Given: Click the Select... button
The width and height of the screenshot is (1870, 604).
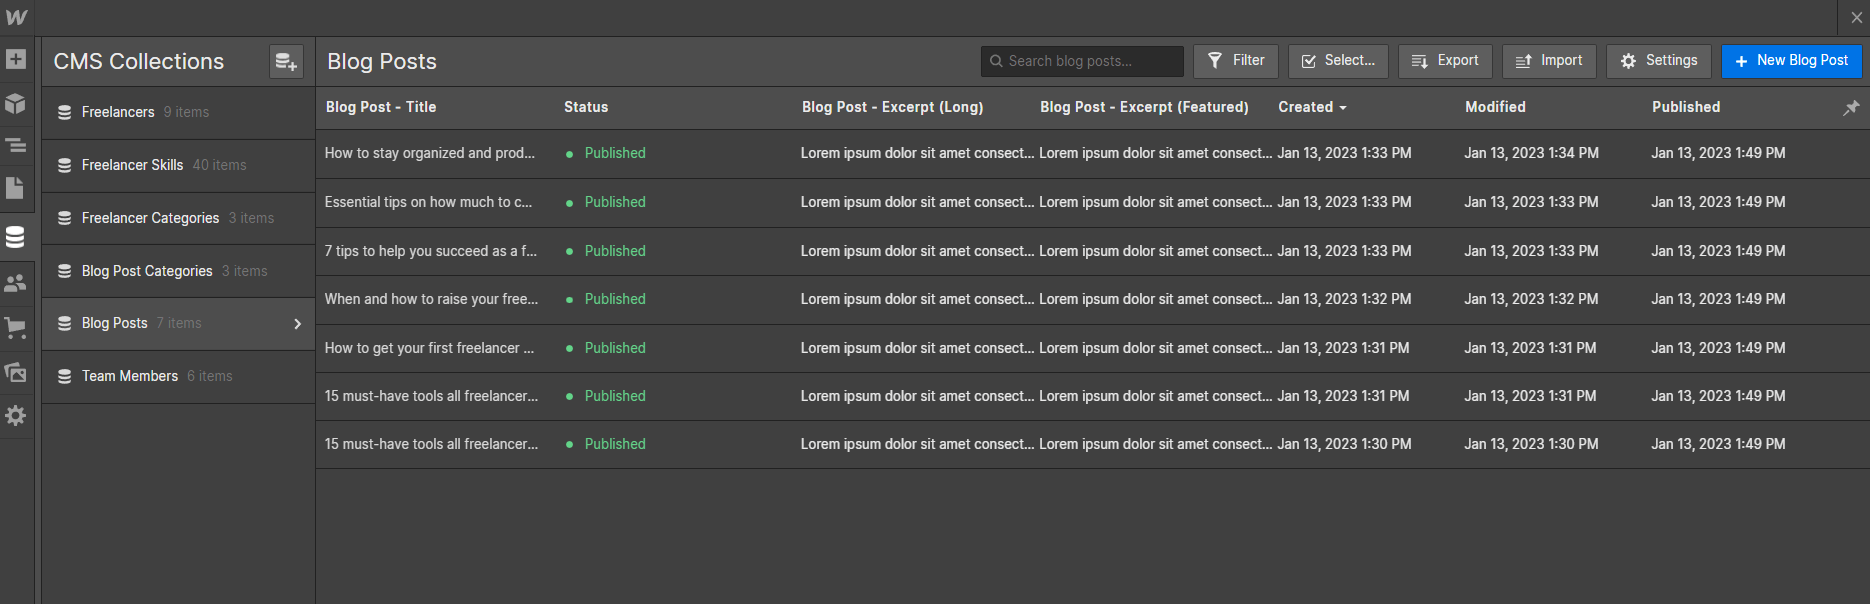Looking at the screenshot, I should click(1338, 61).
